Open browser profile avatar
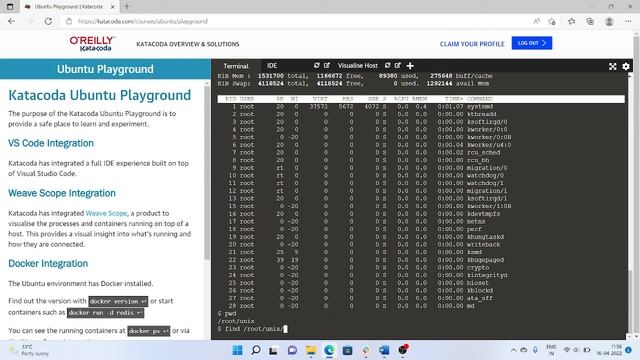The image size is (640, 360). click(x=609, y=21)
